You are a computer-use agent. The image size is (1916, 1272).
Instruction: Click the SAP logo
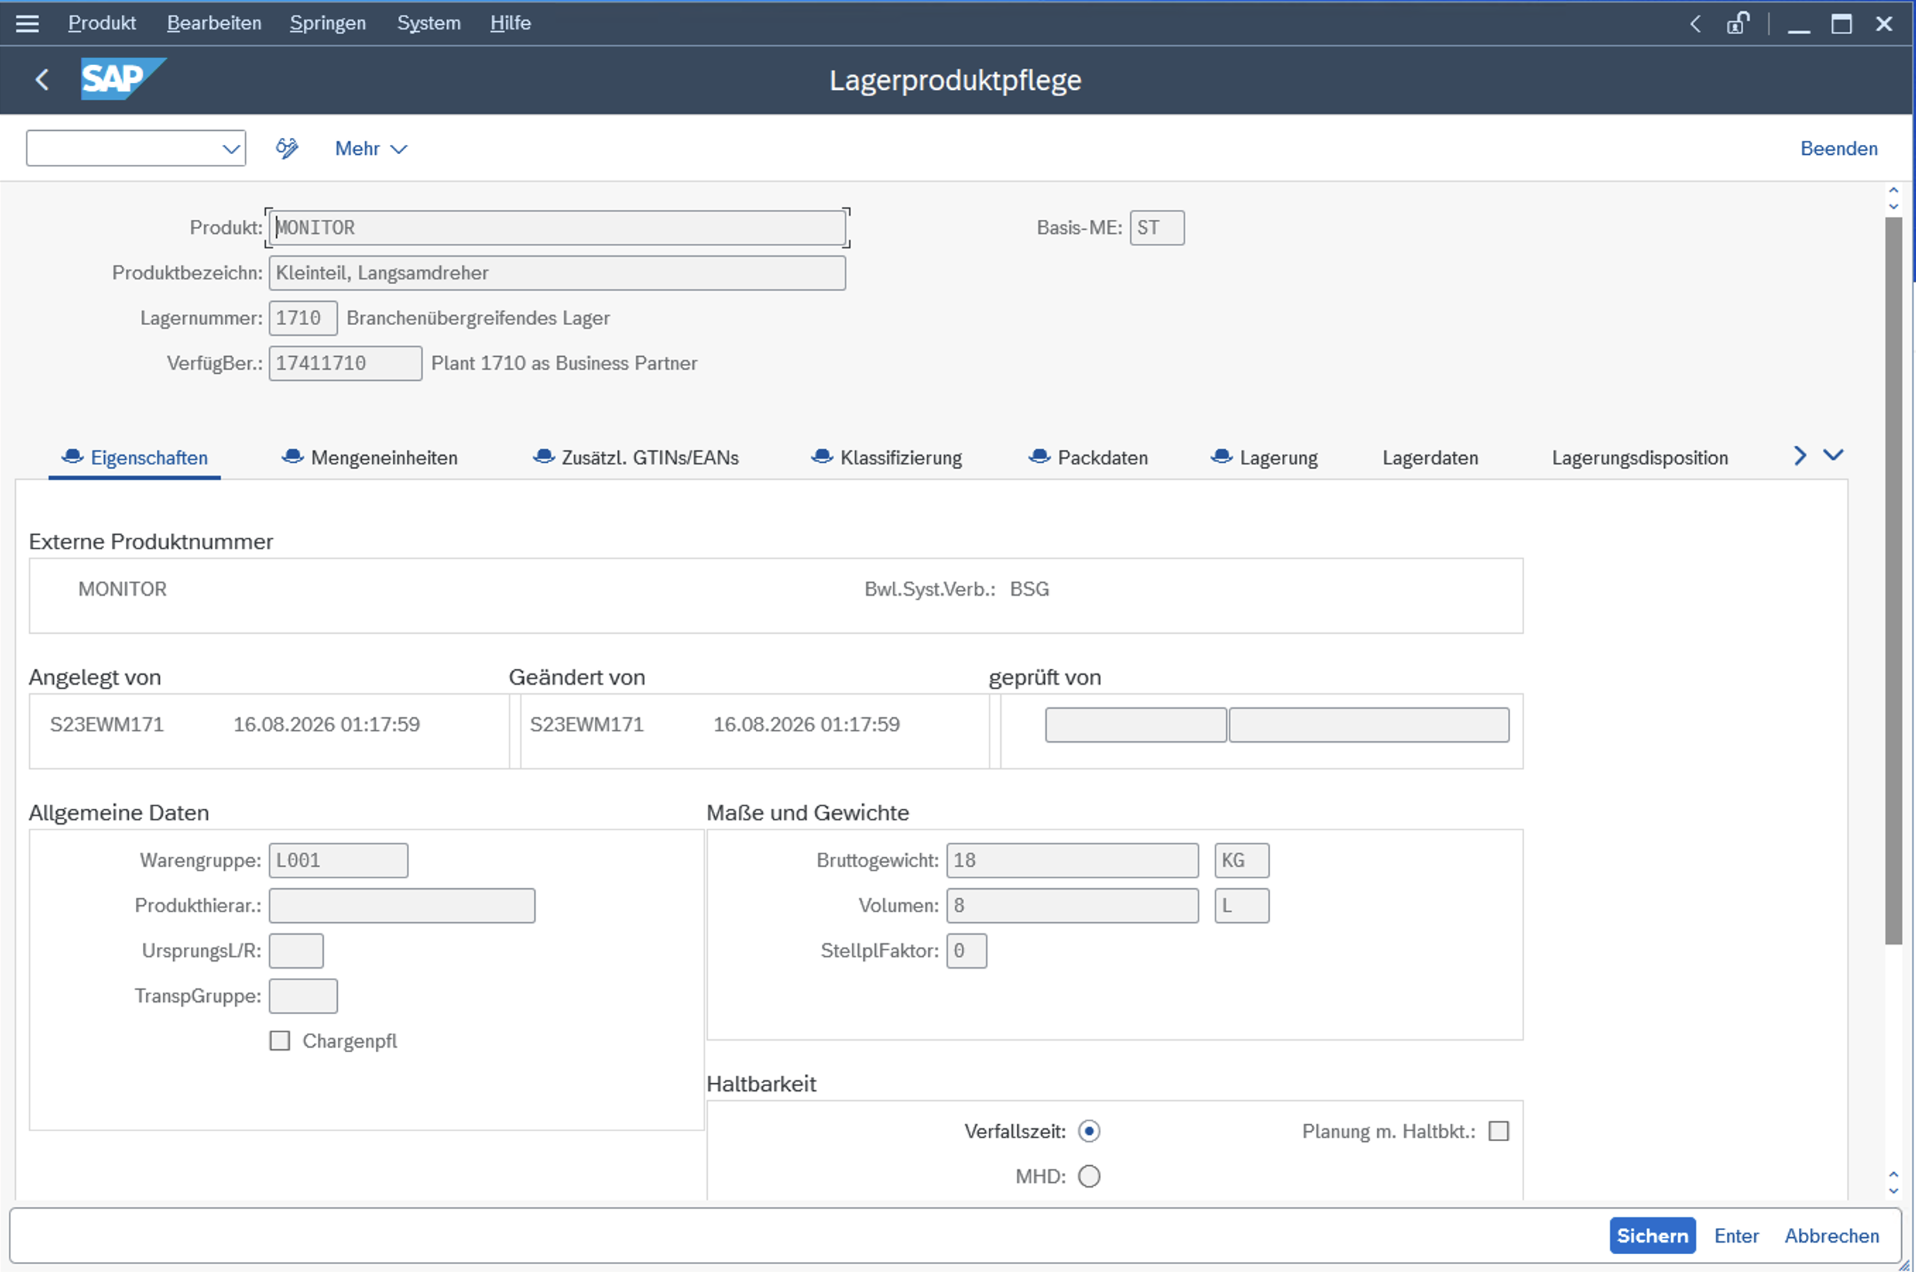[122, 79]
